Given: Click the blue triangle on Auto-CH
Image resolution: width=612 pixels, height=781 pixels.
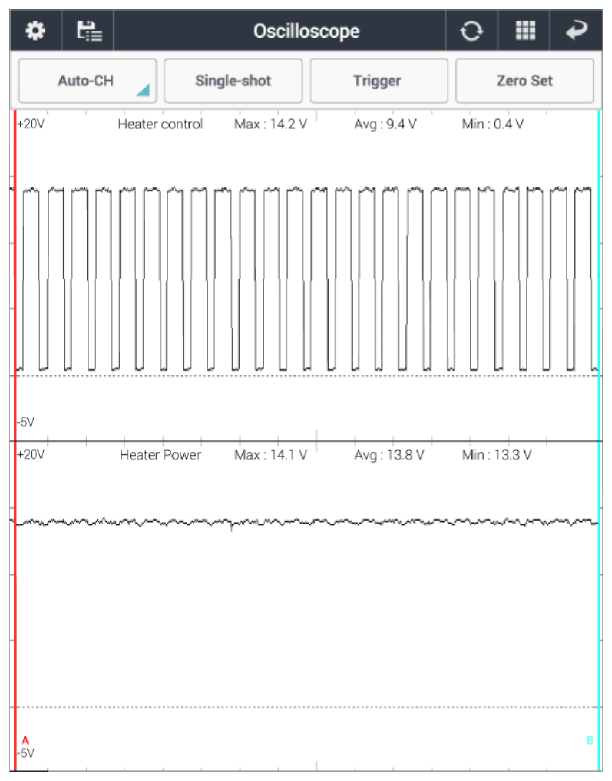Looking at the screenshot, I should click(x=142, y=92).
